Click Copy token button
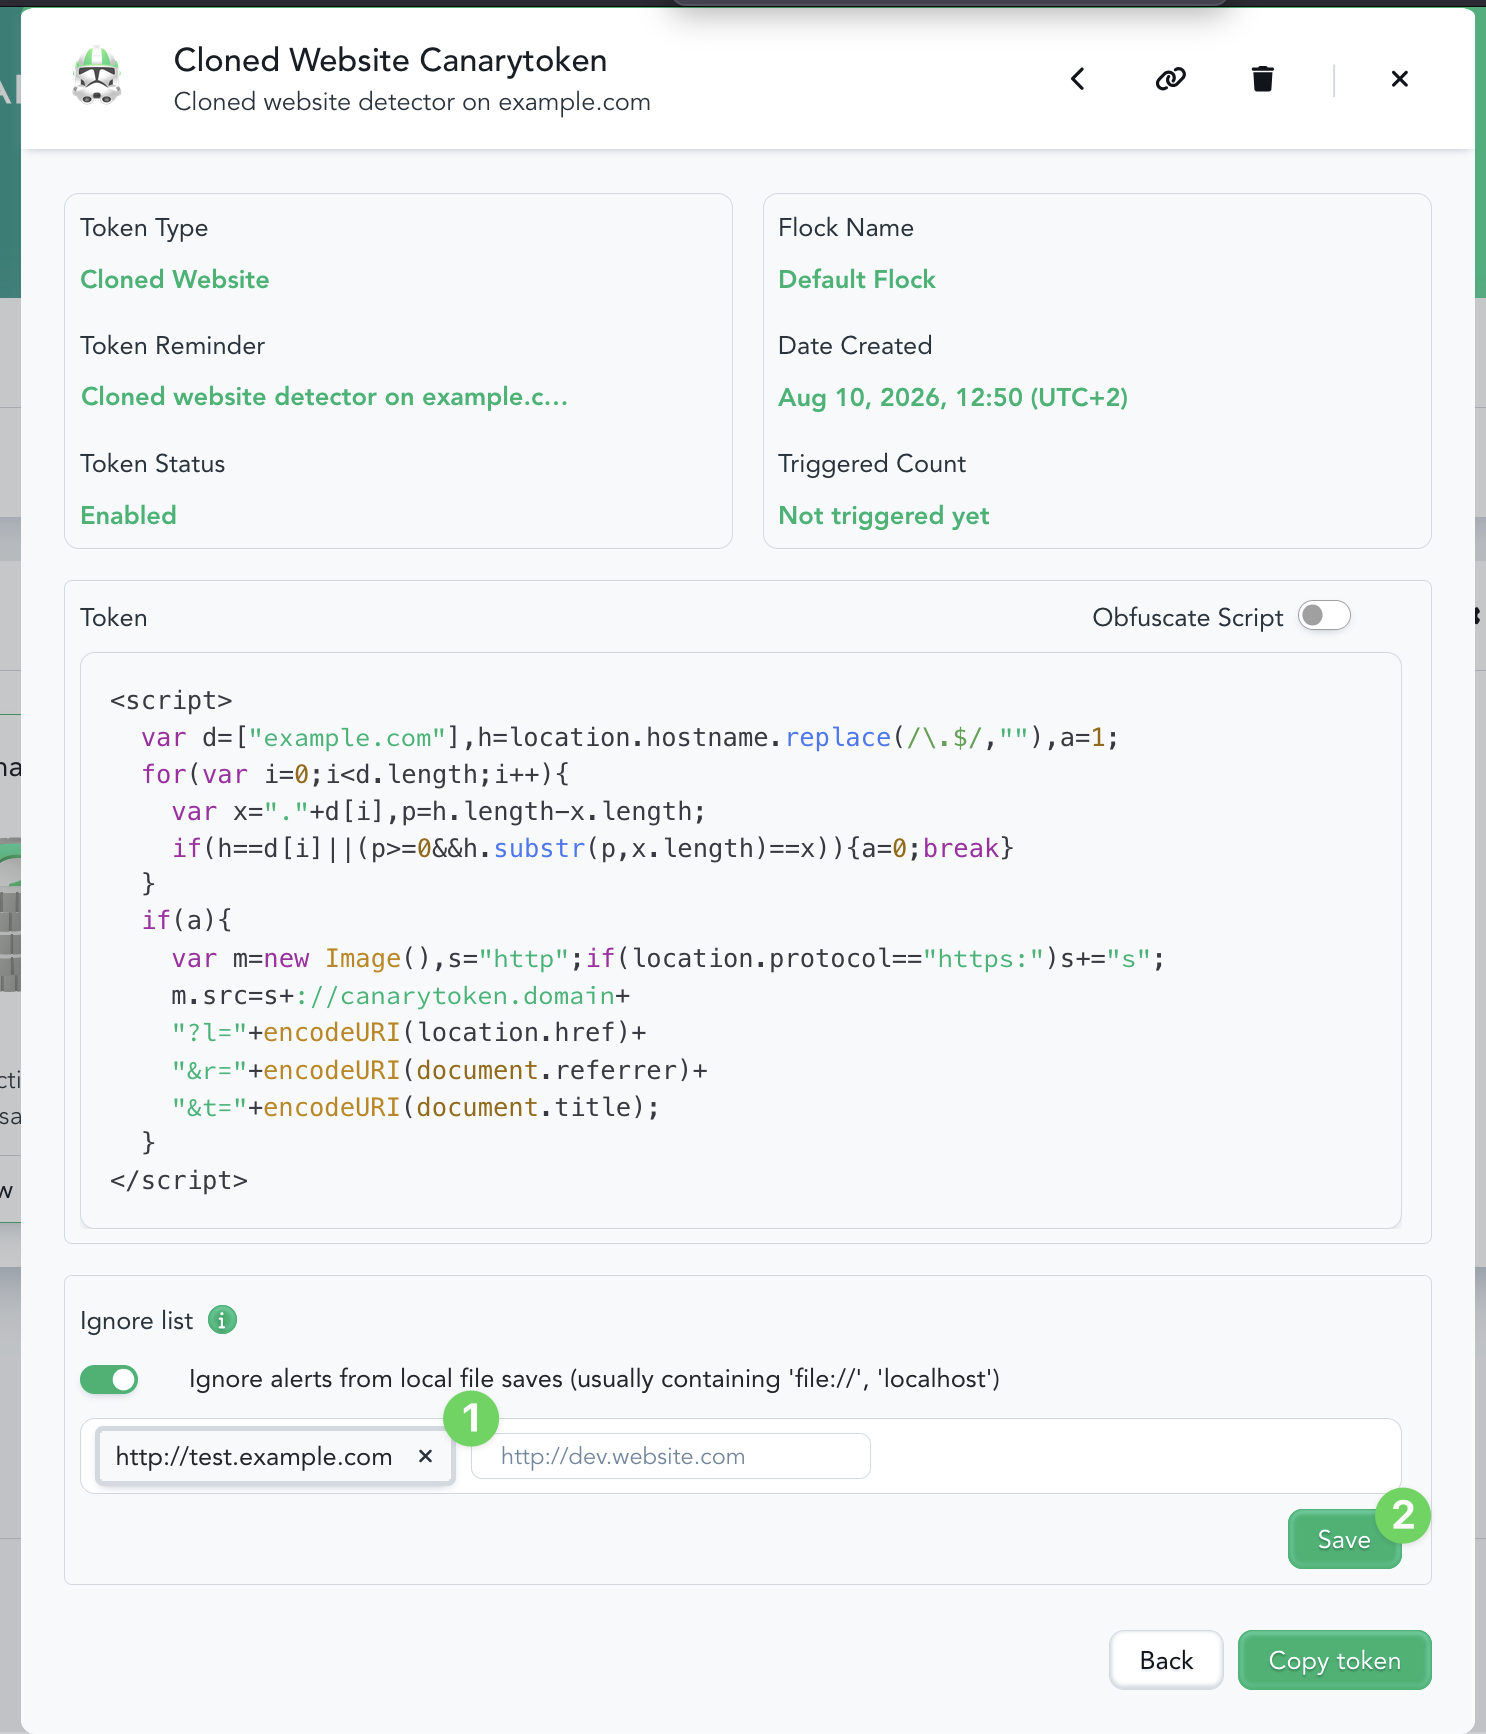 coord(1334,1660)
